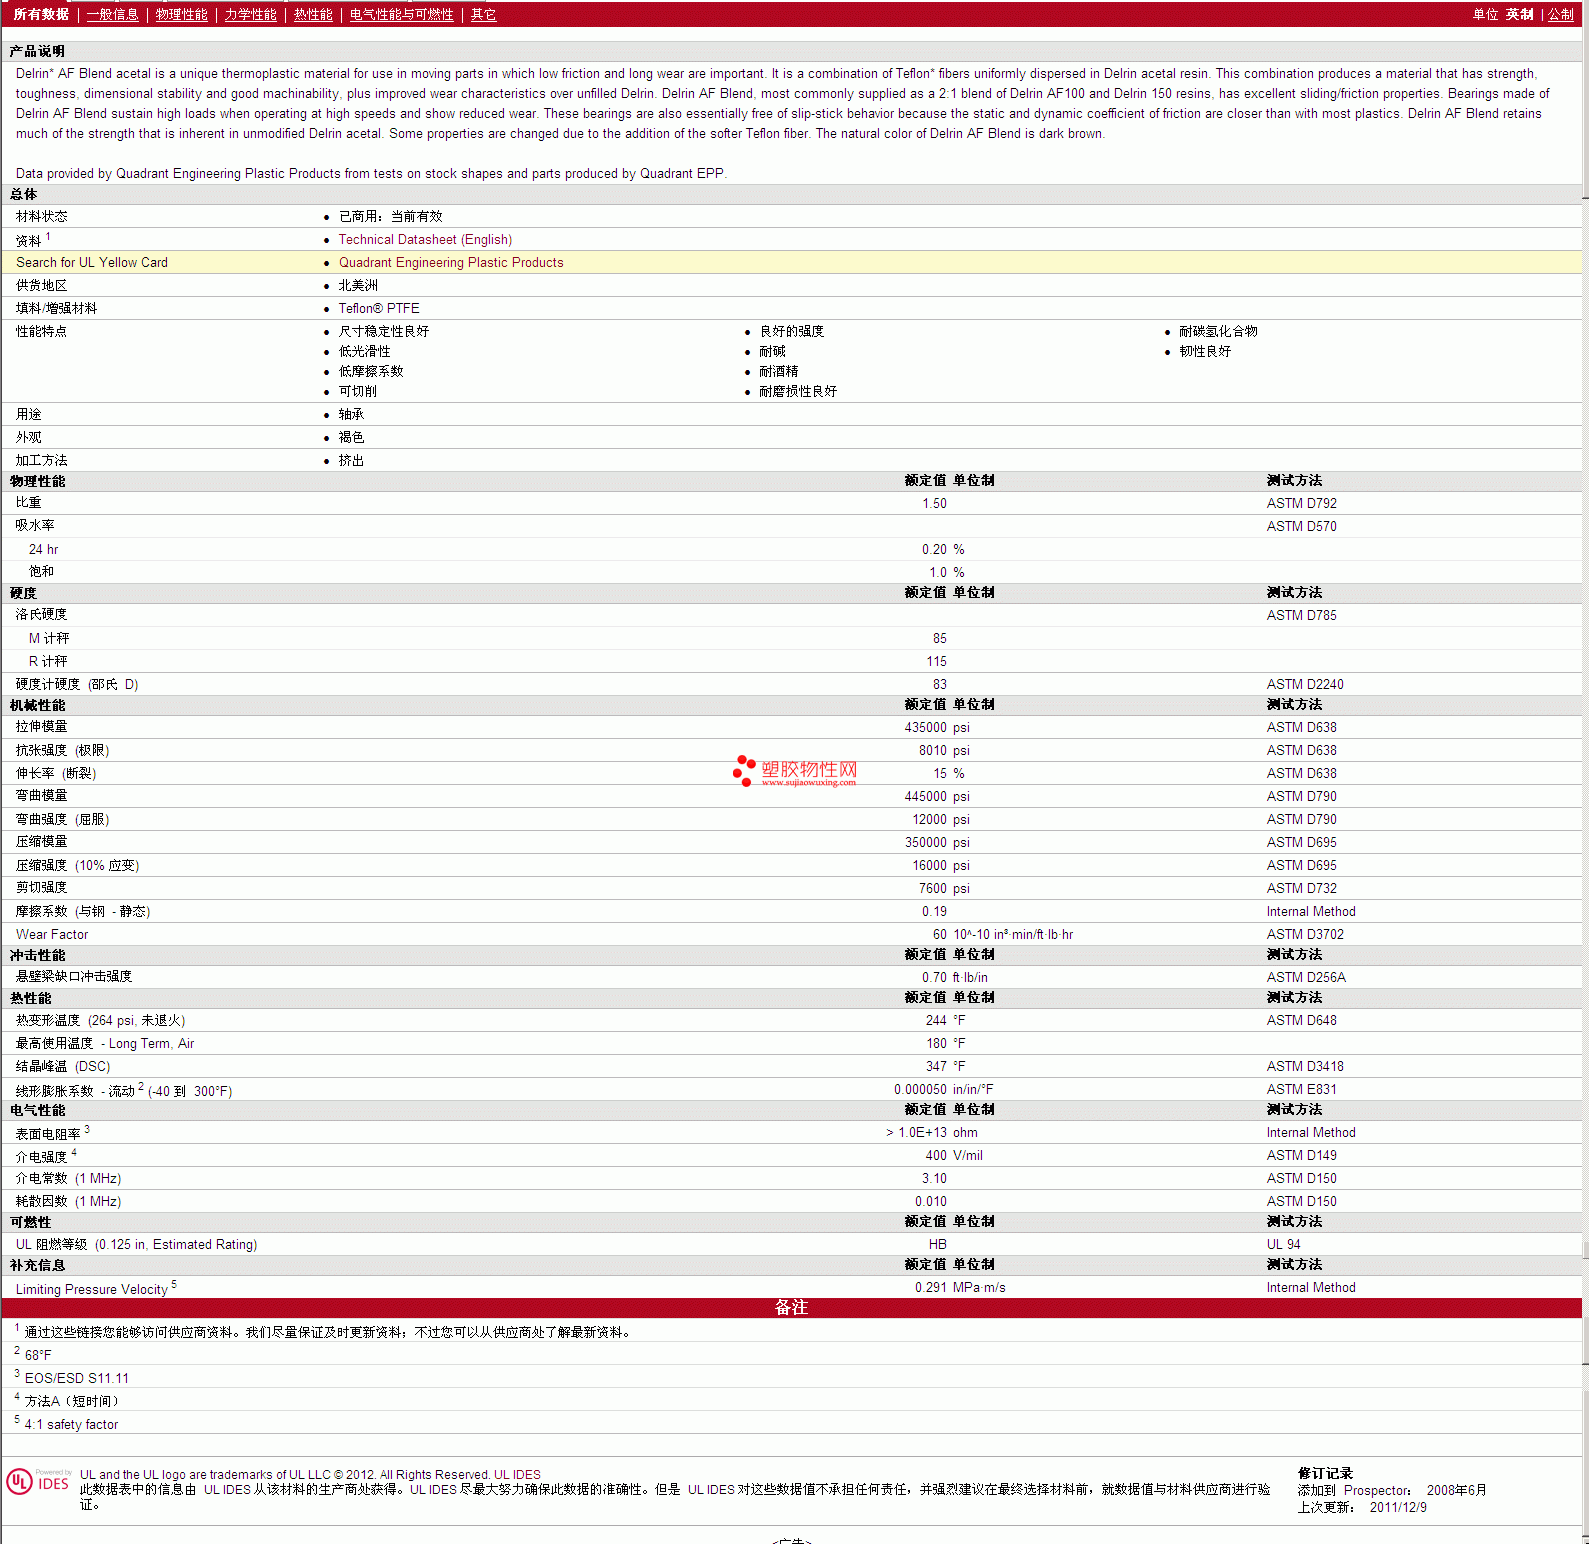Open Technical Datasheet (English) link
Image resolution: width=1589 pixels, height=1544 pixels.
point(425,240)
